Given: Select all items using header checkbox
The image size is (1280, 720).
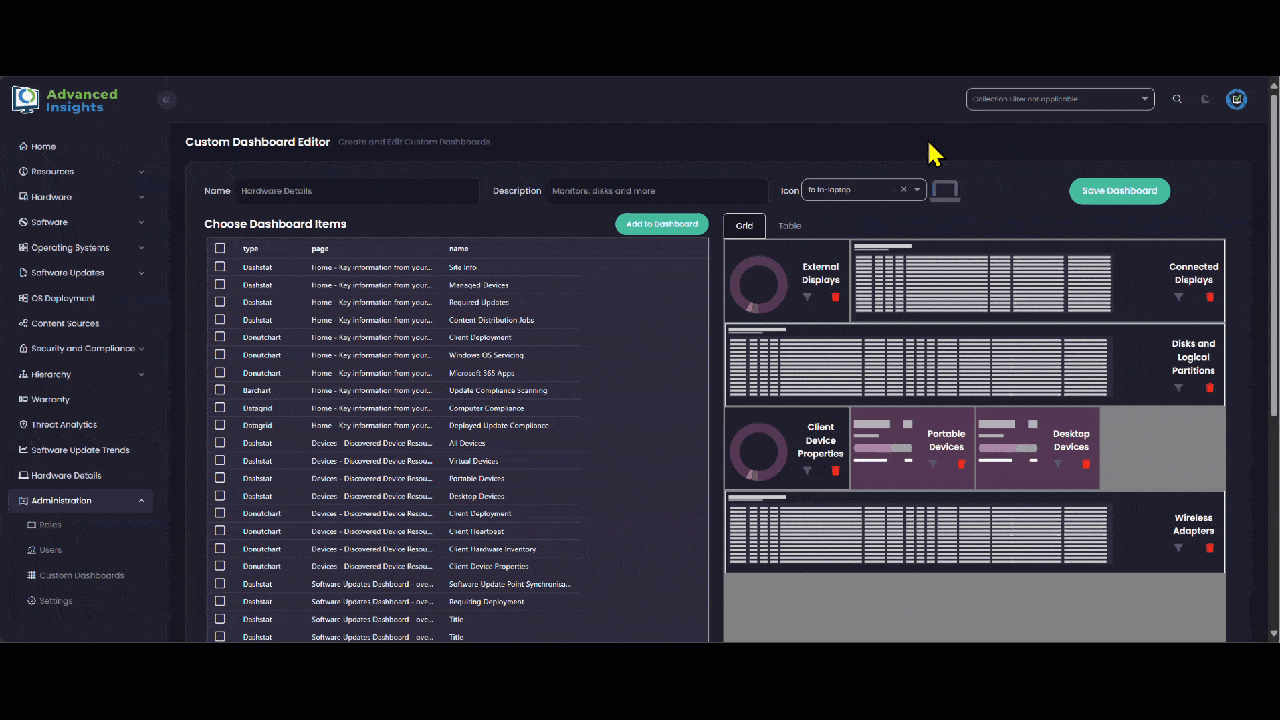Looking at the screenshot, I should click(220, 248).
